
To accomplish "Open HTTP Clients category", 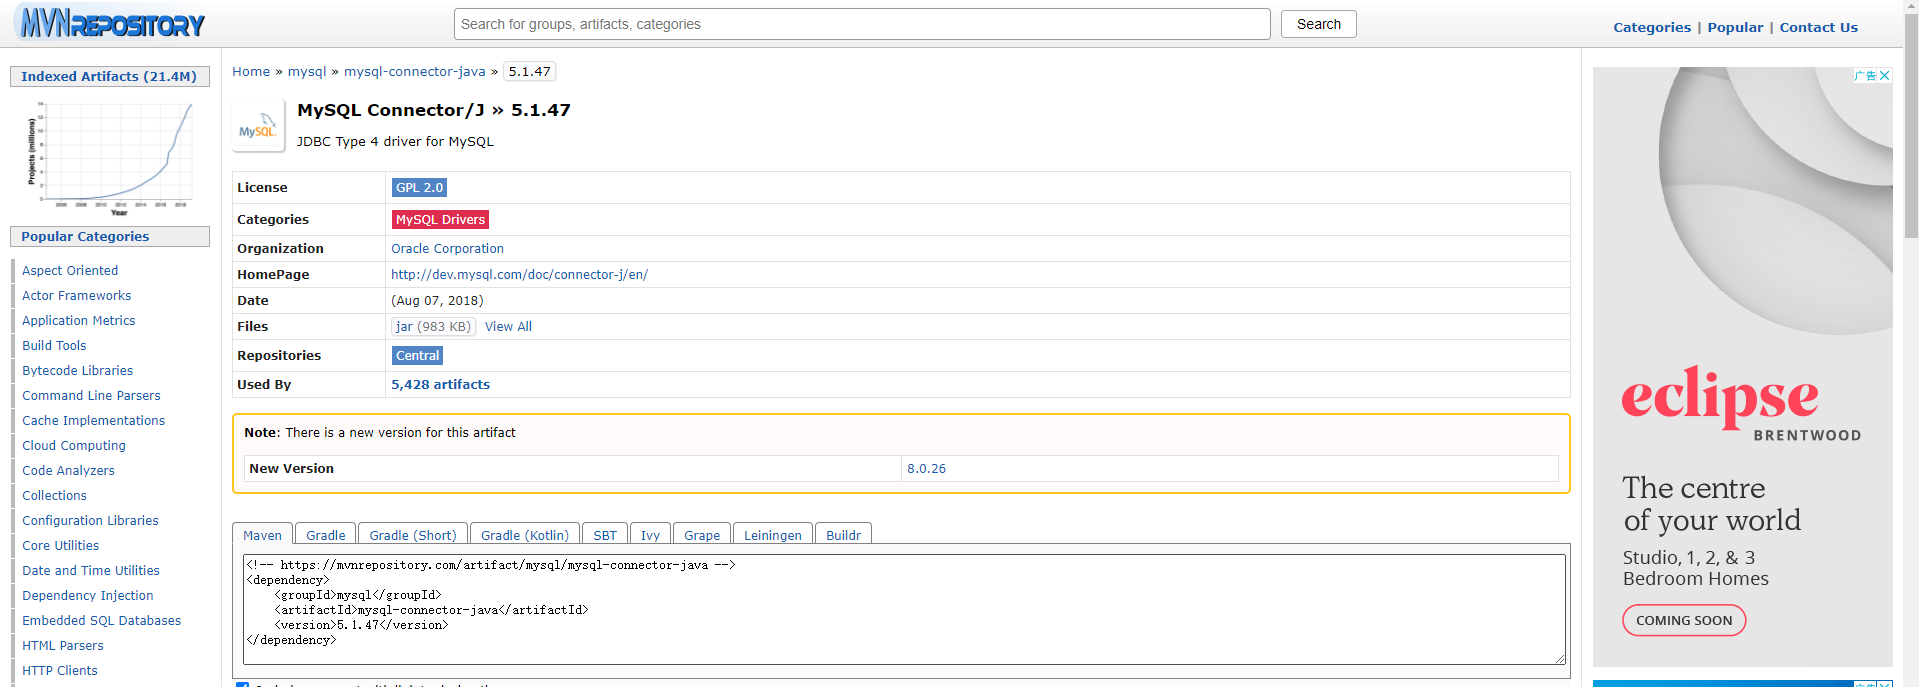I will tap(59, 670).
